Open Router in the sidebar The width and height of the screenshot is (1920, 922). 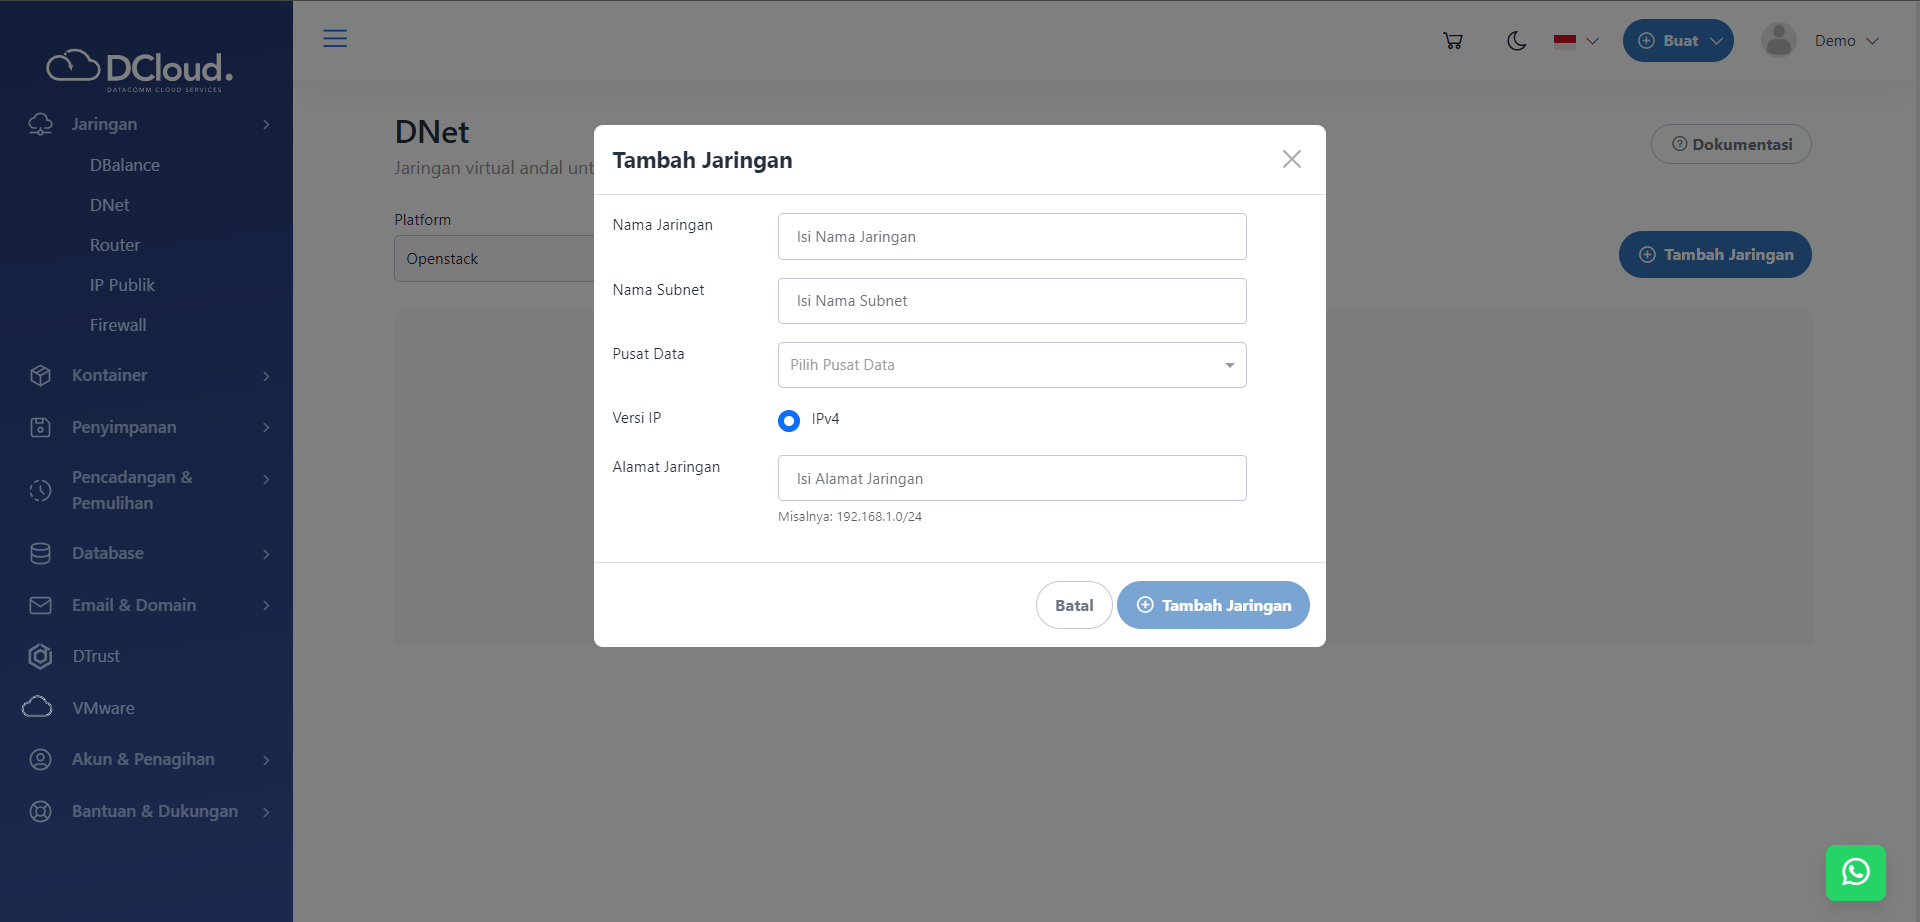[115, 245]
